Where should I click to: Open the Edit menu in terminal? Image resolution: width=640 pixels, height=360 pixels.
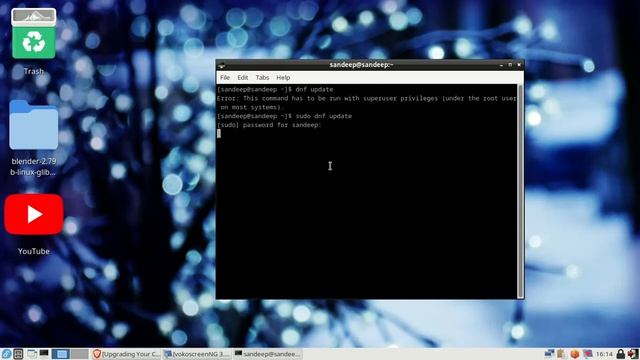tap(242, 78)
